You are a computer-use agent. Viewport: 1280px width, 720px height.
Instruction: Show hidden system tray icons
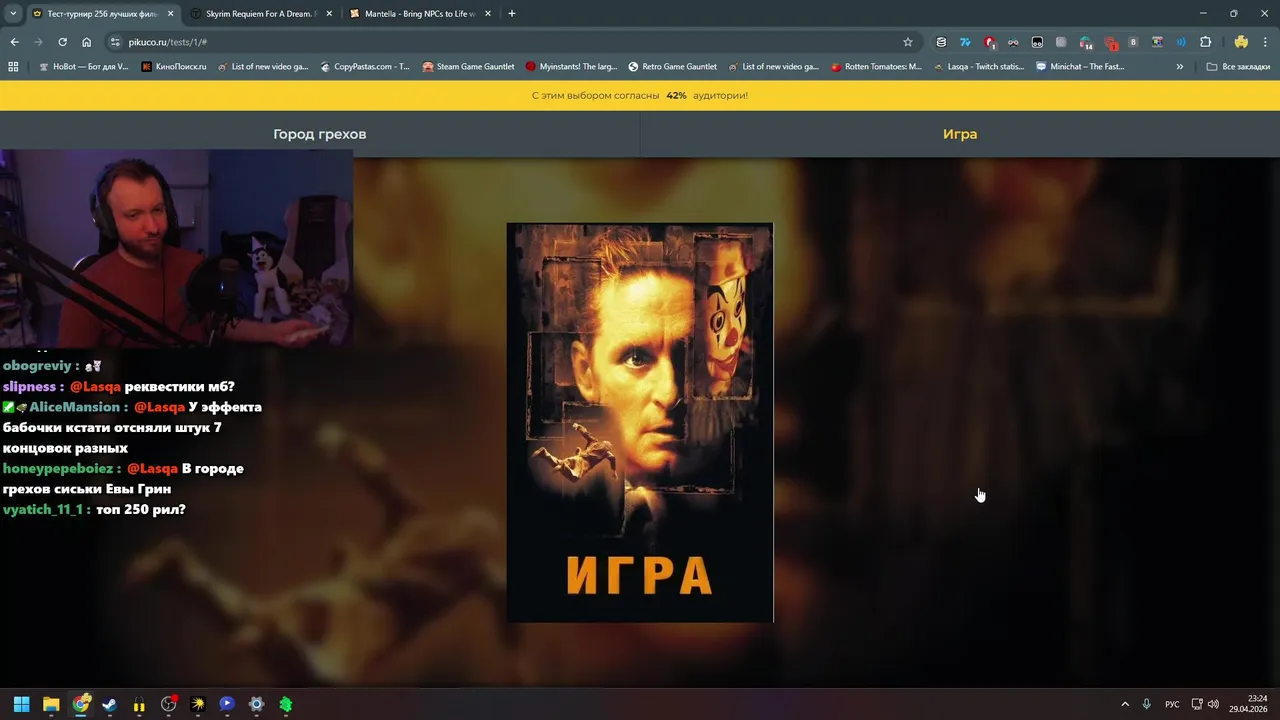click(1125, 704)
